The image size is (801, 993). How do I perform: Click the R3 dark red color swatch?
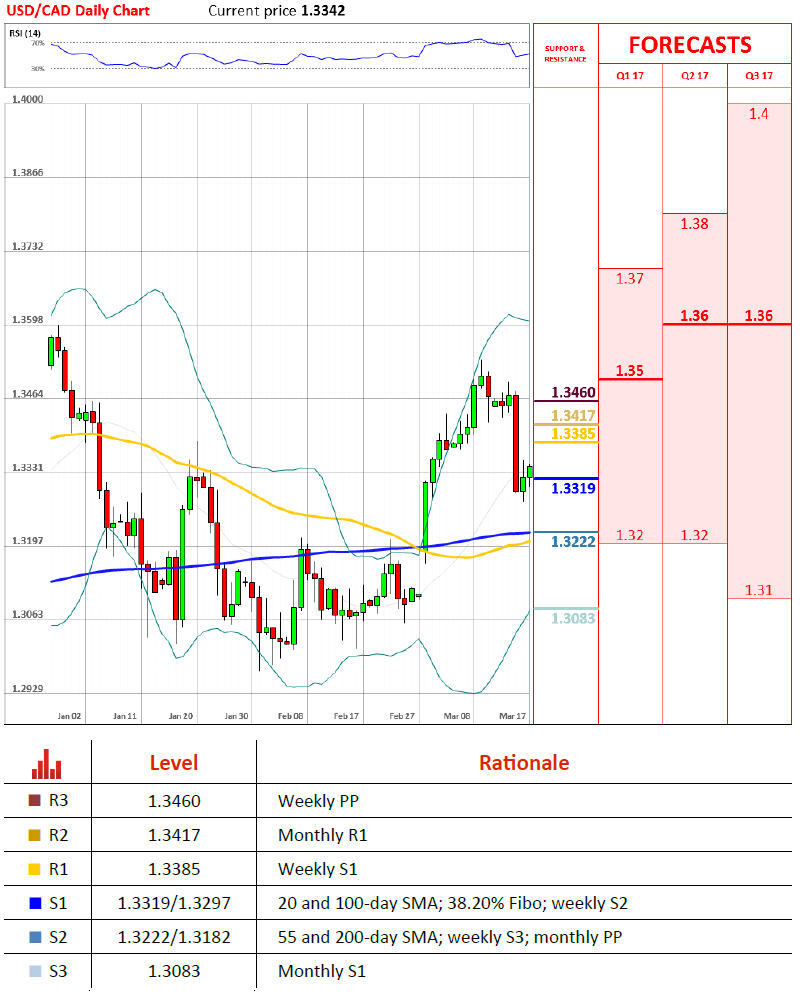point(35,800)
